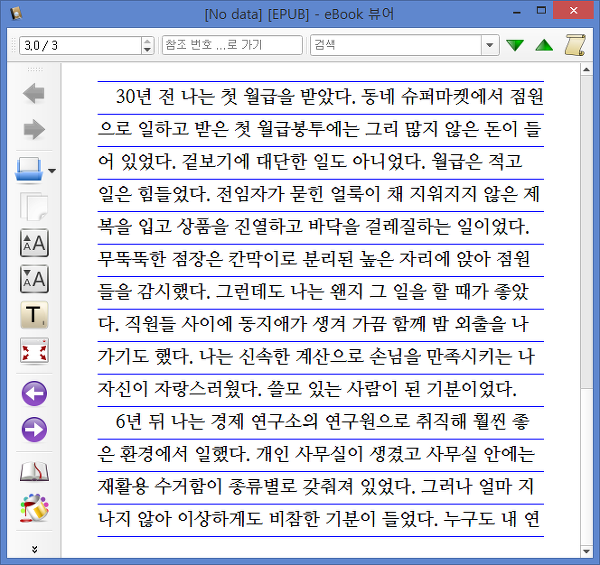Click the vertical scrollbar down arrow

click(x=586, y=551)
